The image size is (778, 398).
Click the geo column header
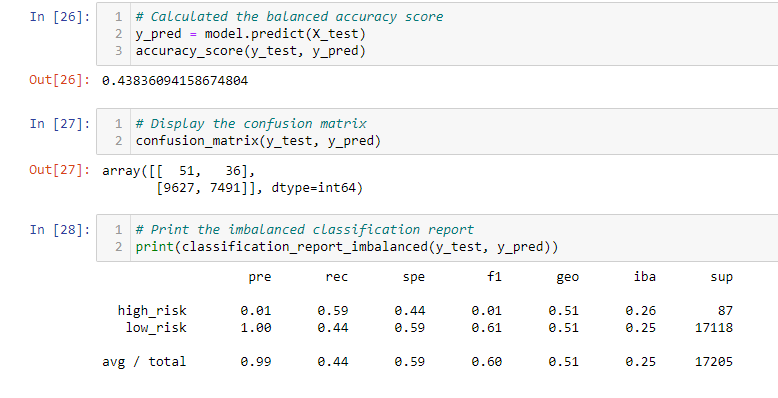tap(568, 277)
